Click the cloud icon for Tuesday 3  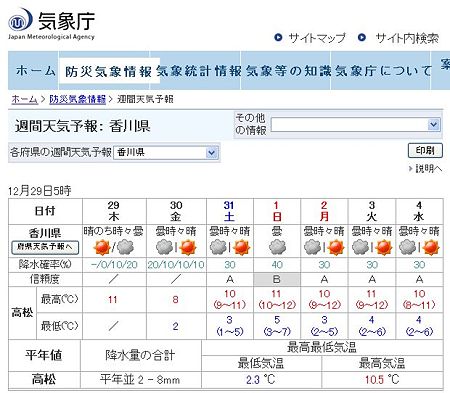coord(361,247)
